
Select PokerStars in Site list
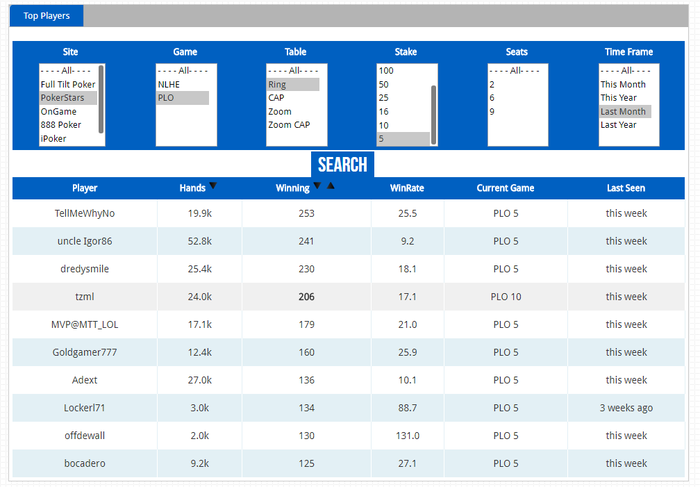point(68,98)
